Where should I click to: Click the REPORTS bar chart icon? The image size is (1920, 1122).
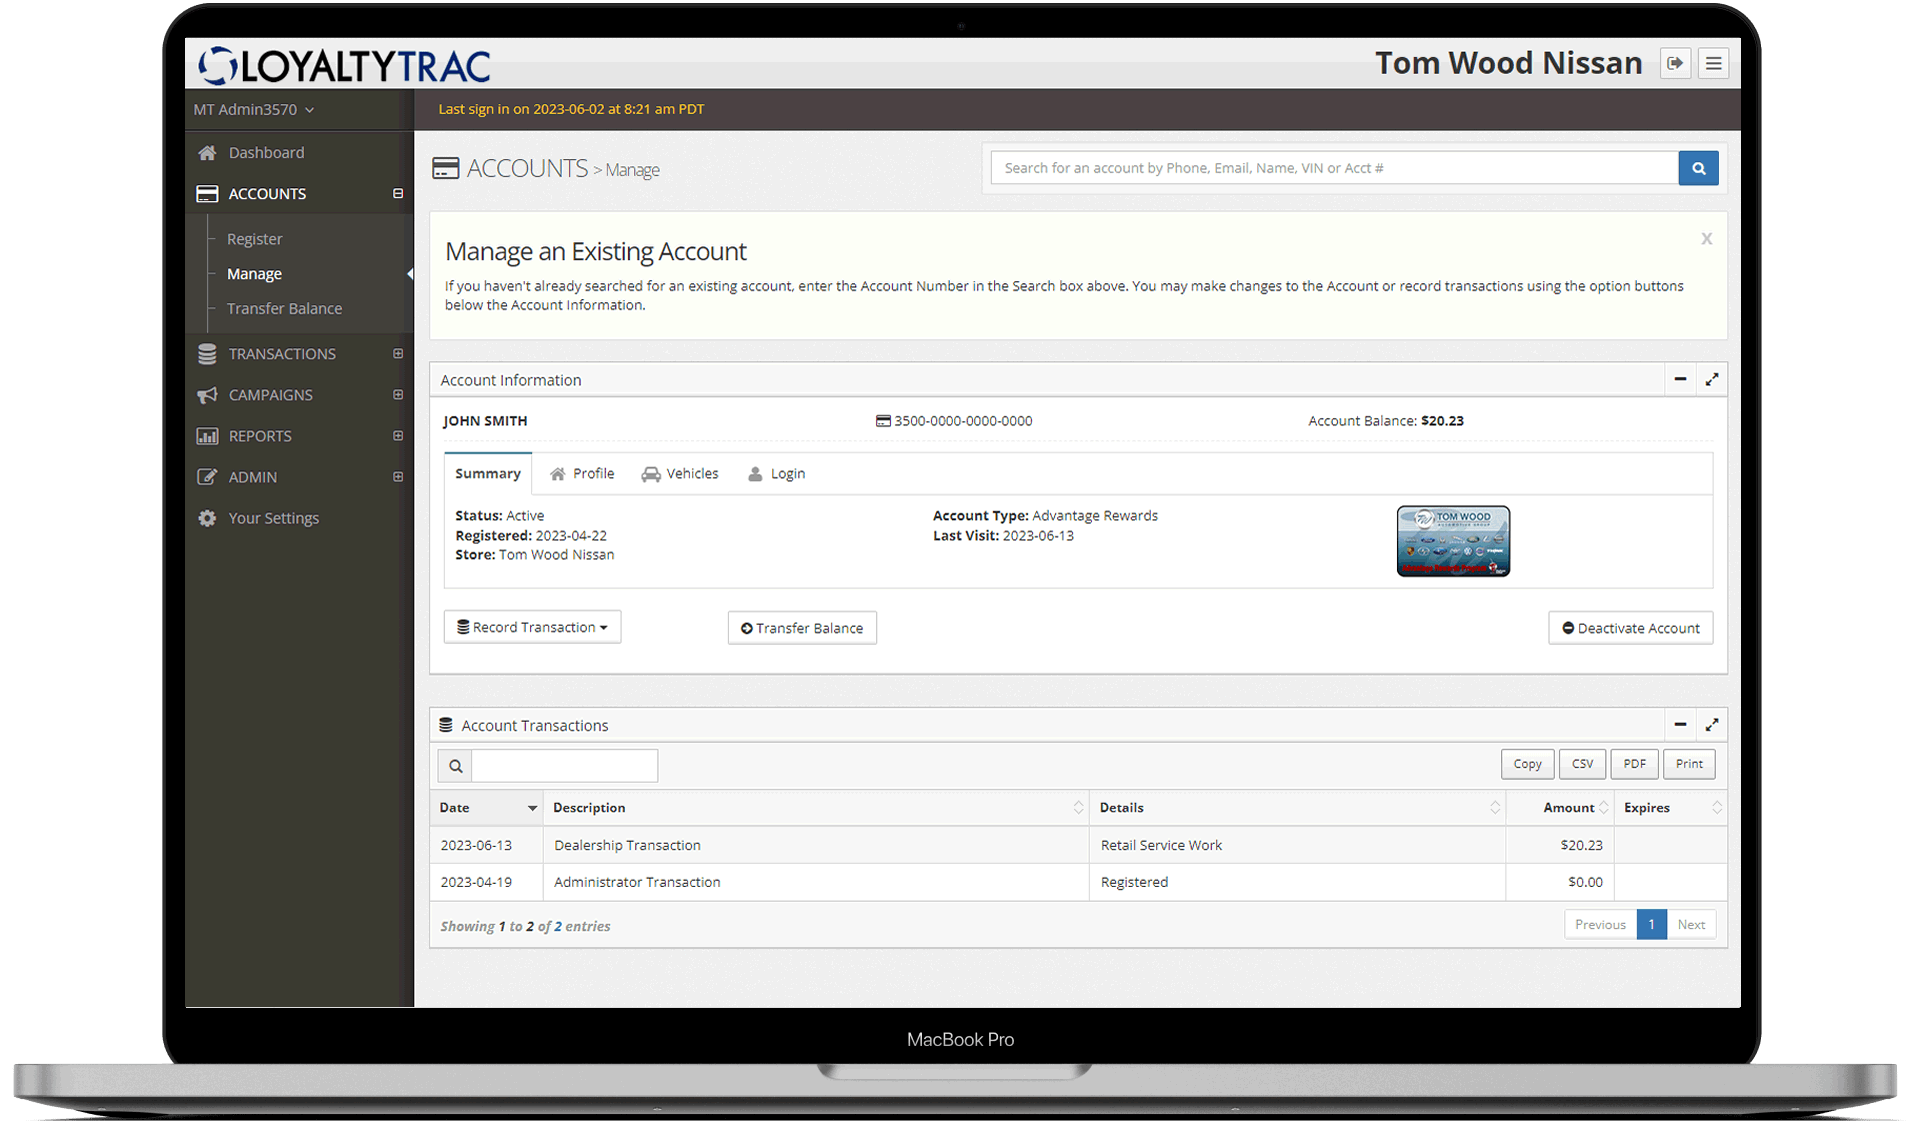[x=207, y=436]
